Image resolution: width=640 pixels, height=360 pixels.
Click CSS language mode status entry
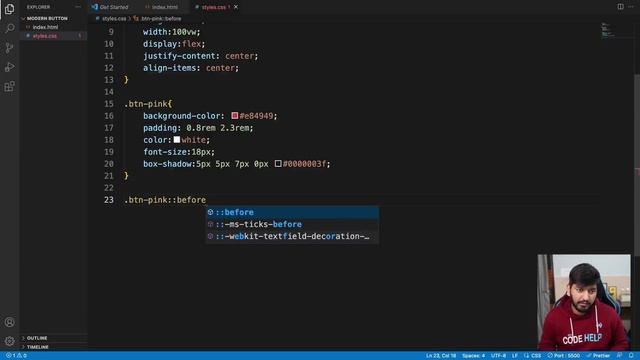[533, 356]
